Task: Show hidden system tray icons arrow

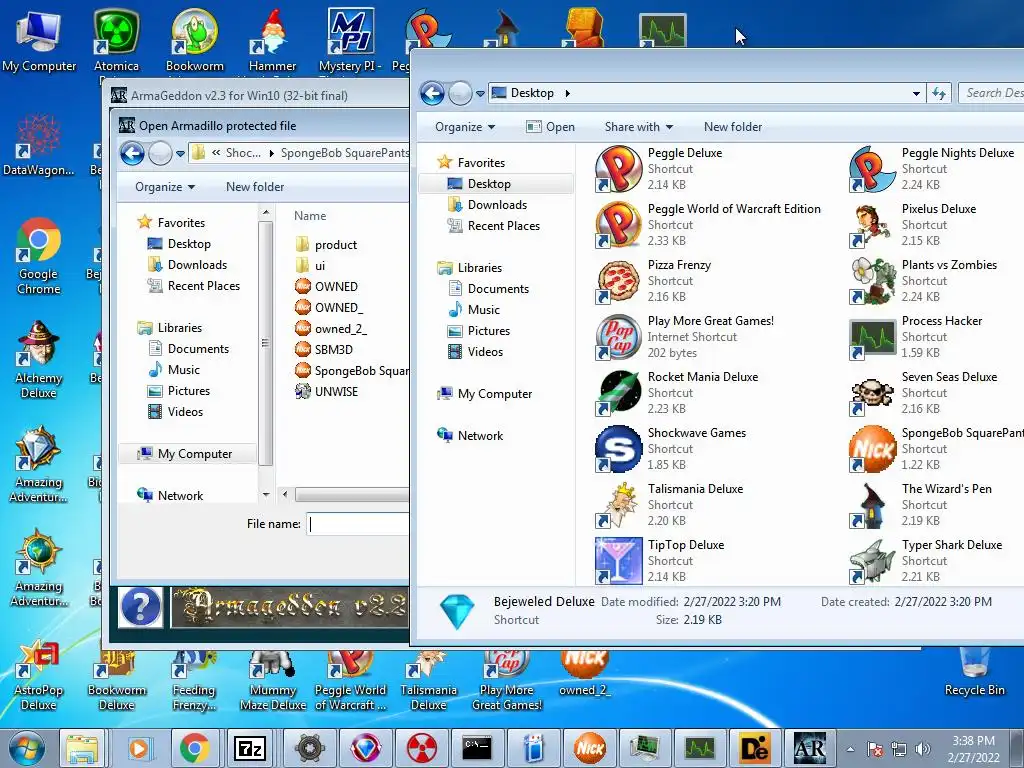Action: coord(850,749)
